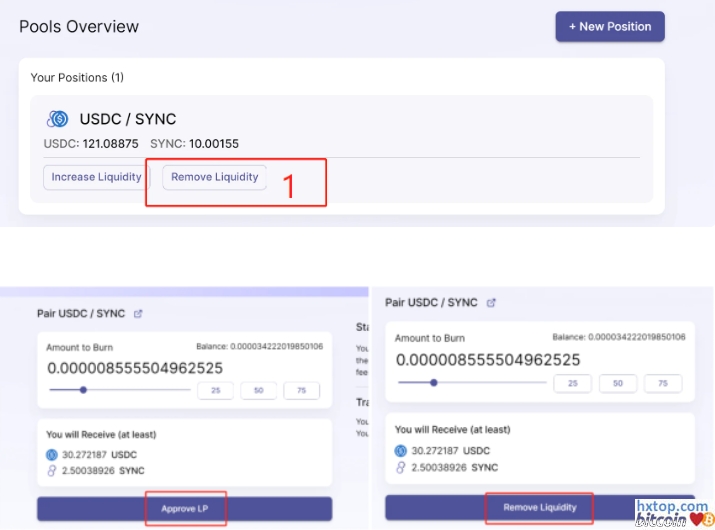Confirm with the wide Remove Liquidity button
The height and width of the screenshot is (530, 715).
[x=540, y=507]
